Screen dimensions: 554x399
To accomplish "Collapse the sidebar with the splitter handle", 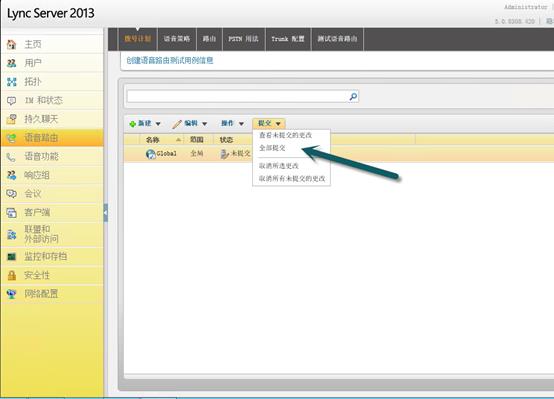I will [106, 213].
